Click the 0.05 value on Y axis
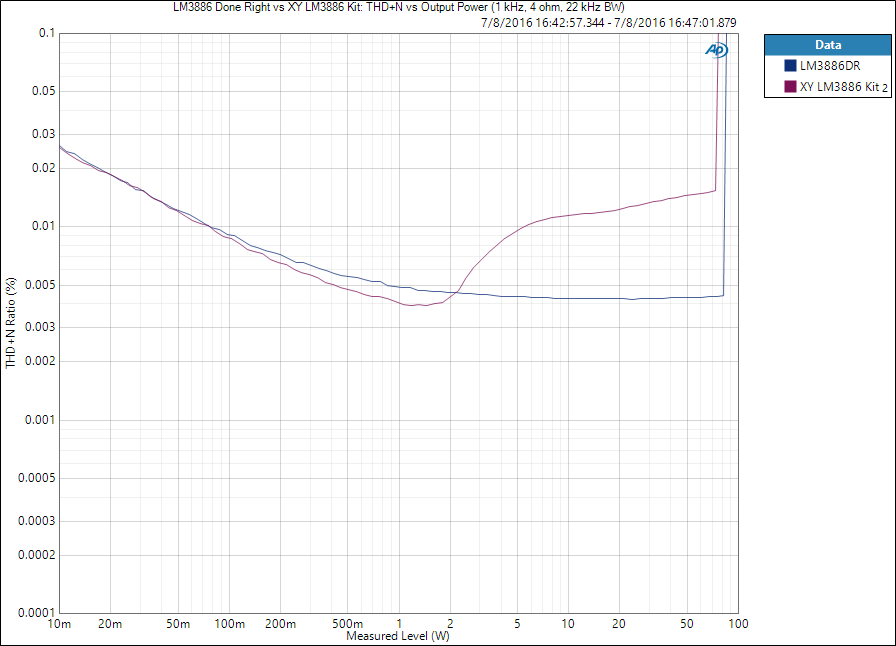The height and width of the screenshot is (646, 896). click(x=43, y=91)
